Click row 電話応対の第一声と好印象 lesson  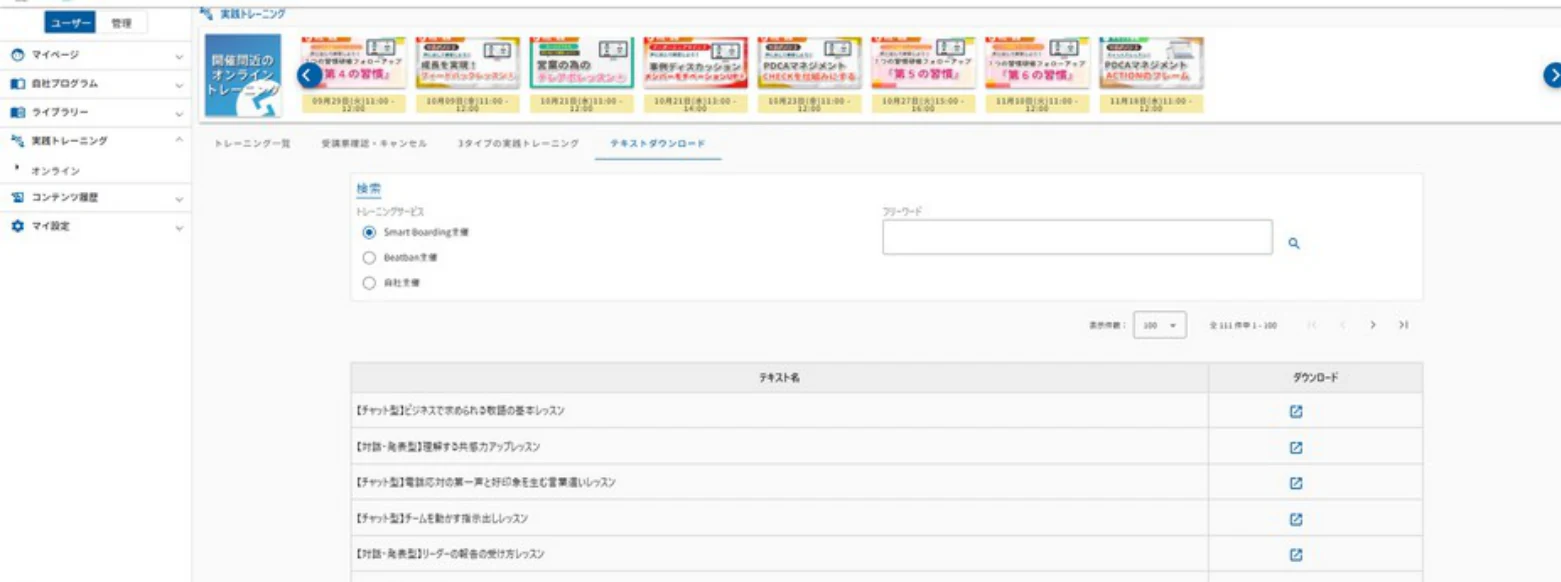886,483
